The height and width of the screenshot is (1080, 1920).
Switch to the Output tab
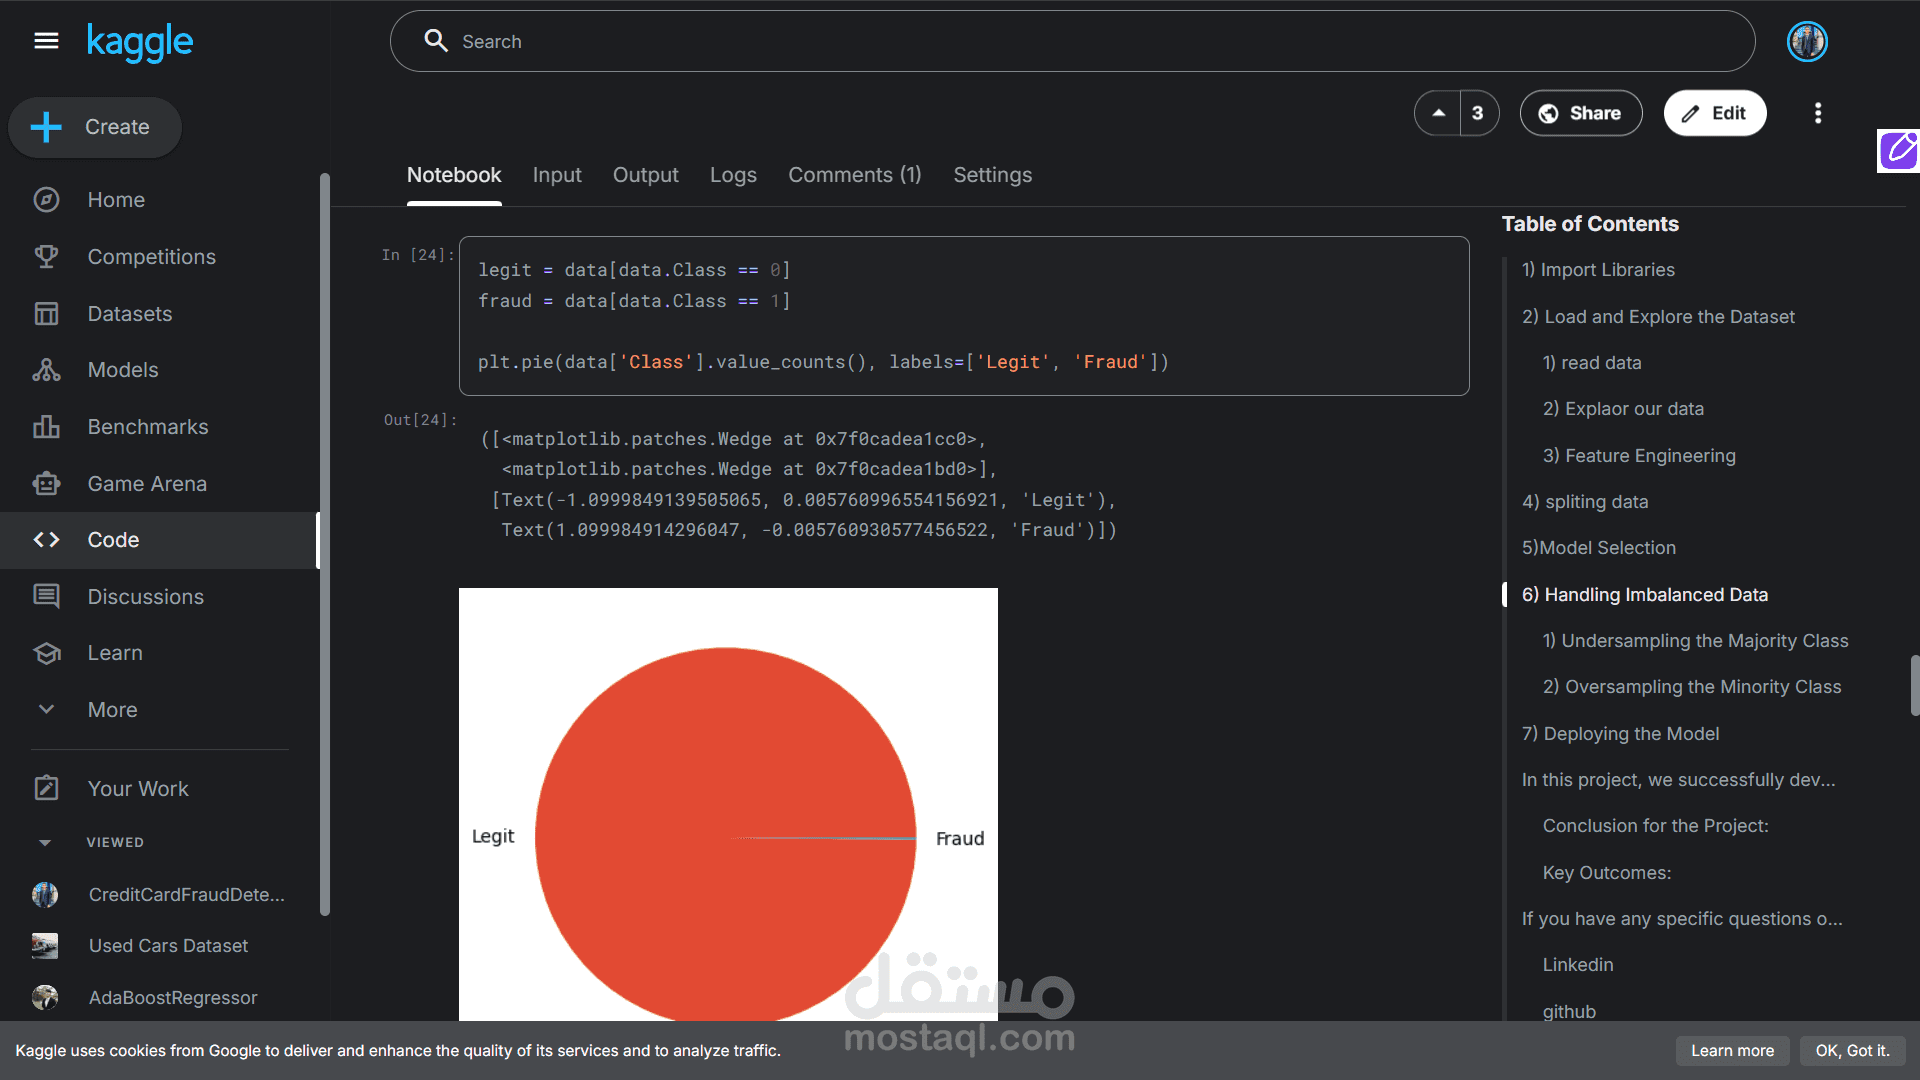click(x=645, y=175)
